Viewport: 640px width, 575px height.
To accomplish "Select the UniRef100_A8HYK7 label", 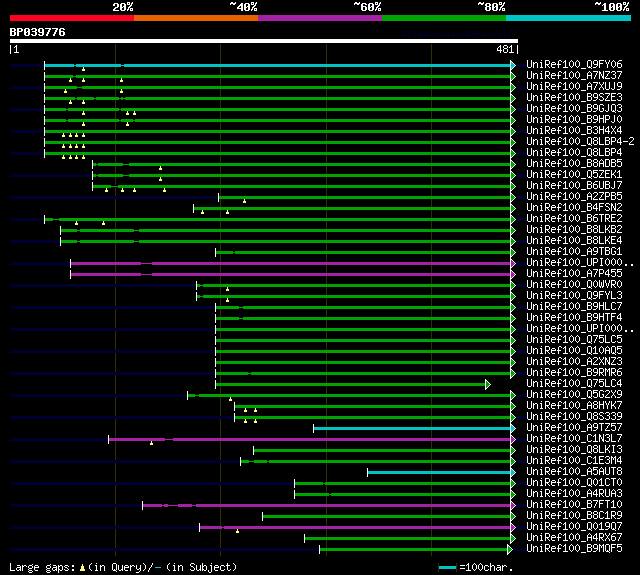I will (574, 406).
